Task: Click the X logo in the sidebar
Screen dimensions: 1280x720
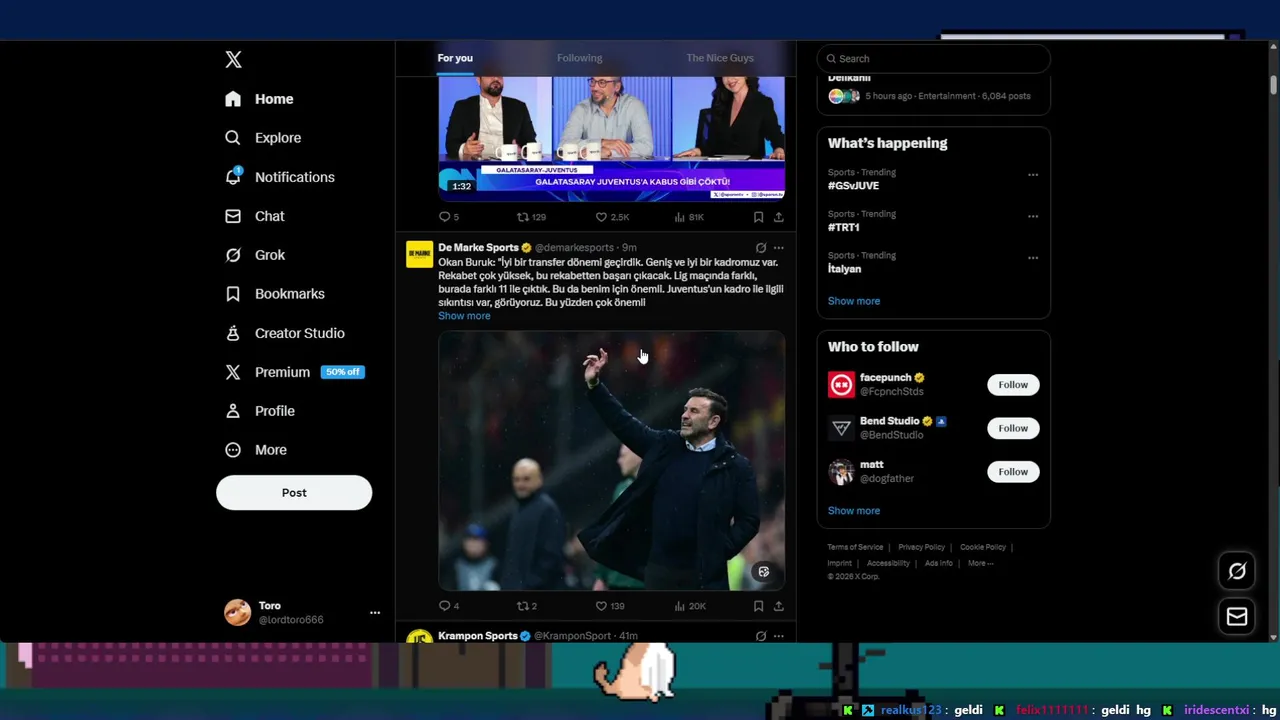Action: pos(233,59)
